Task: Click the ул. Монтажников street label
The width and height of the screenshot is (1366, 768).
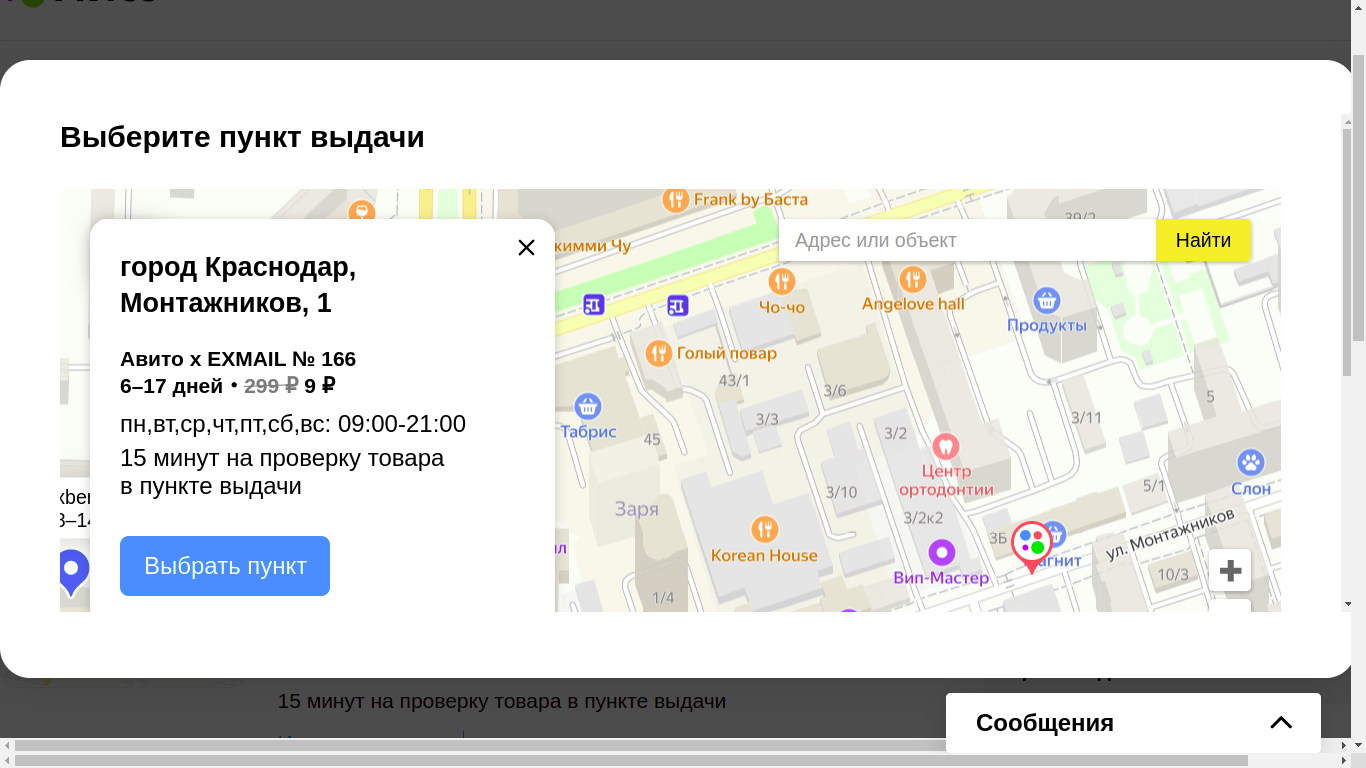Action: pyautogui.click(x=1170, y=533)
